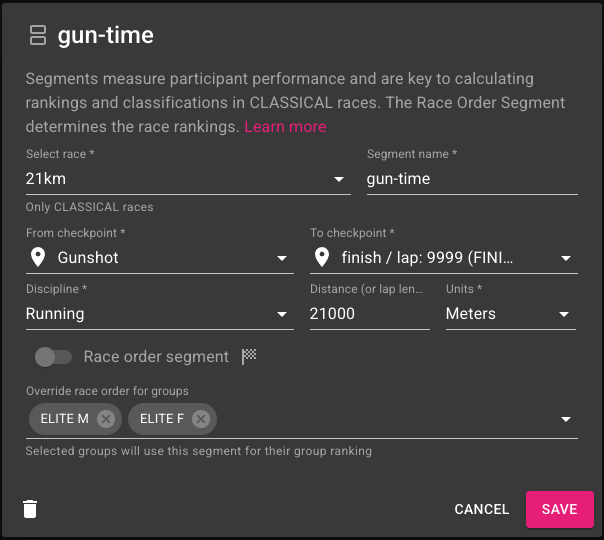
Task: Click the Cancel button
Action: click(482, 509)
